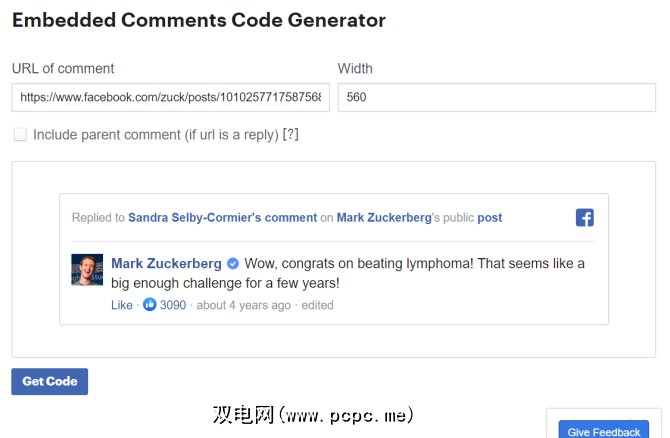This screenshot has height=438, width=670.
Task: Focus the URL of comment input field
Action: 170,97
